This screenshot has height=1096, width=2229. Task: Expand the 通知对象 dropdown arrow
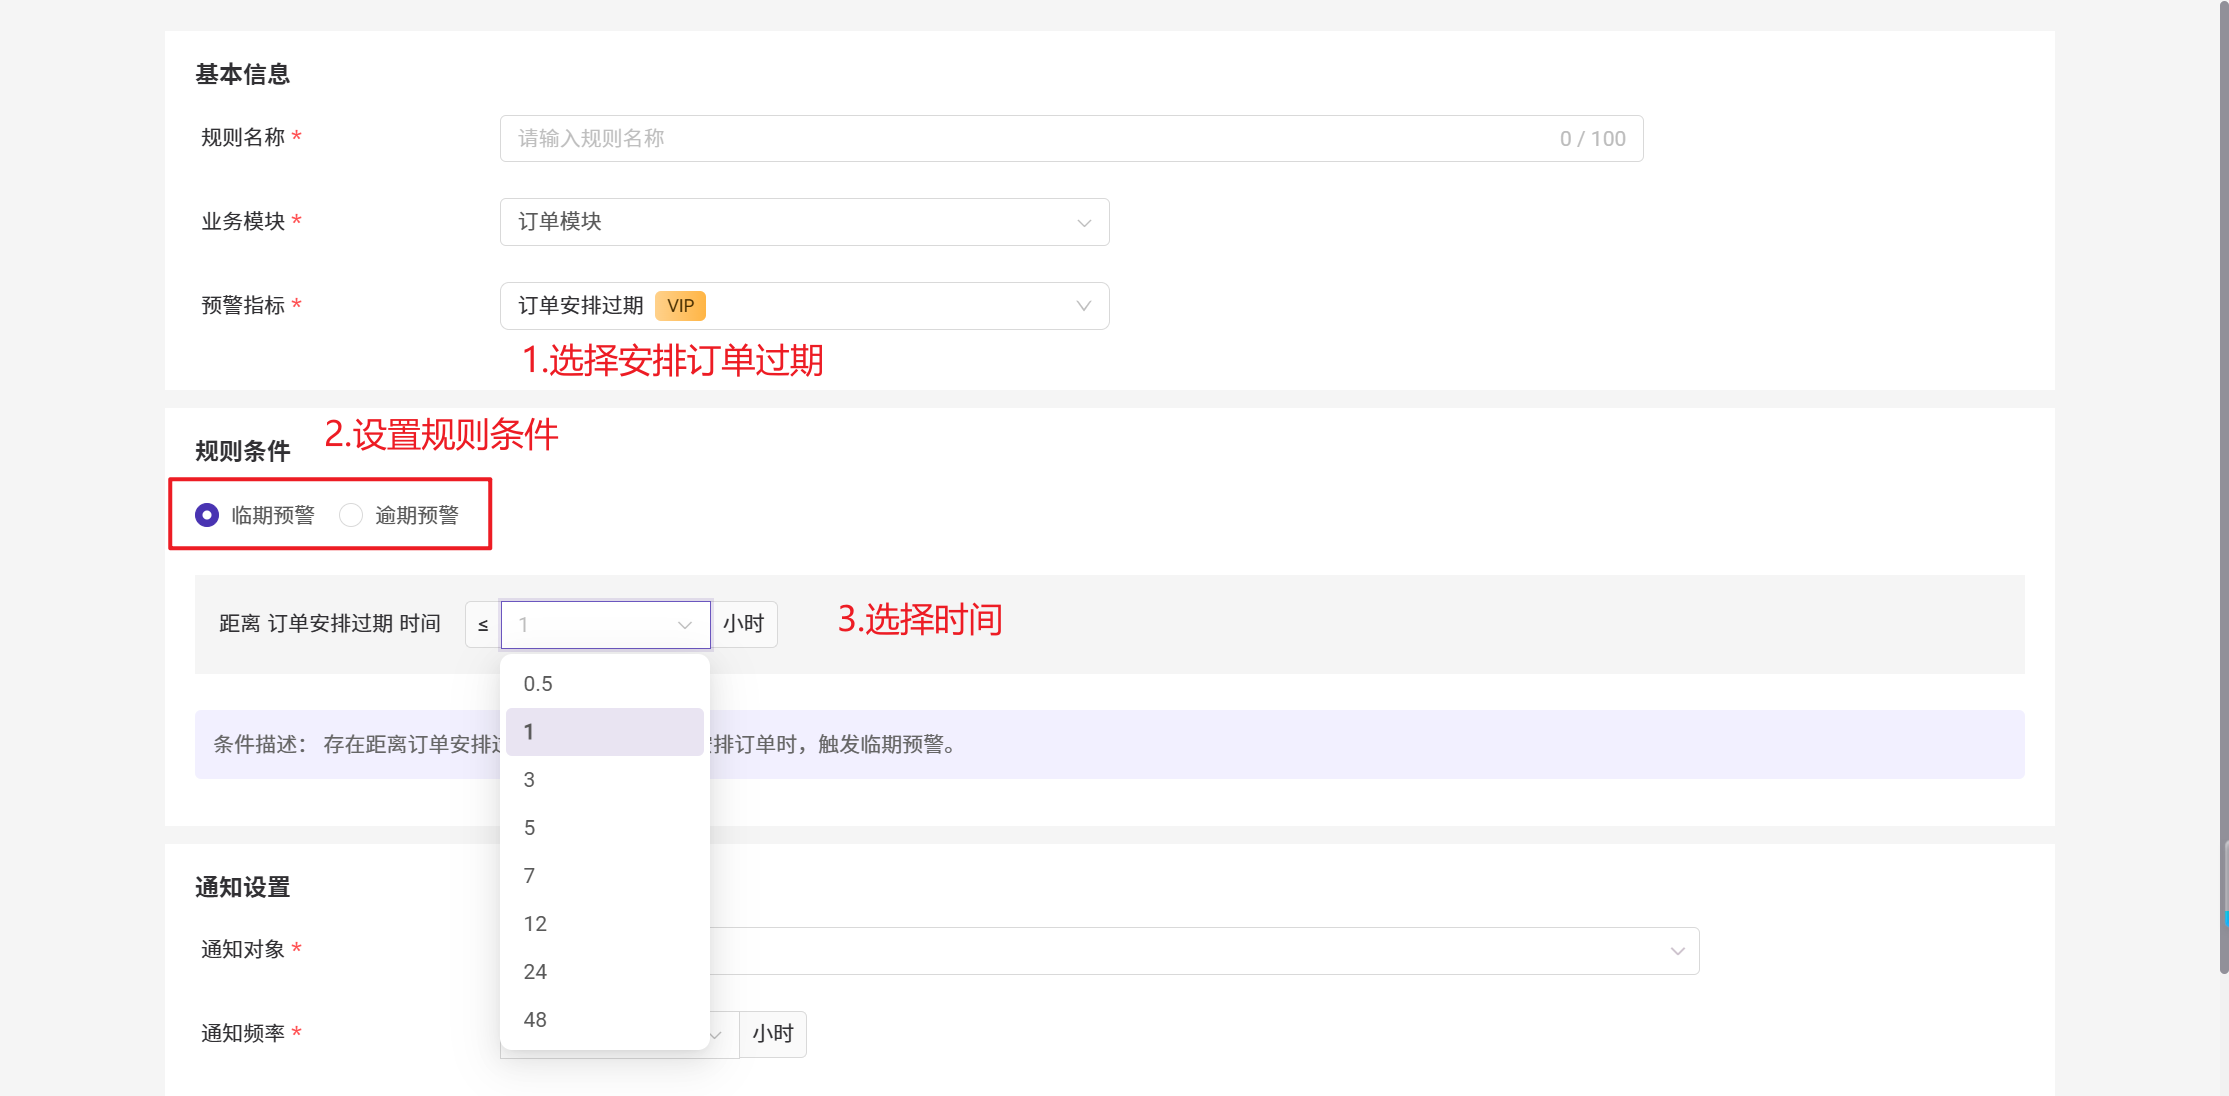point(1677,951)
